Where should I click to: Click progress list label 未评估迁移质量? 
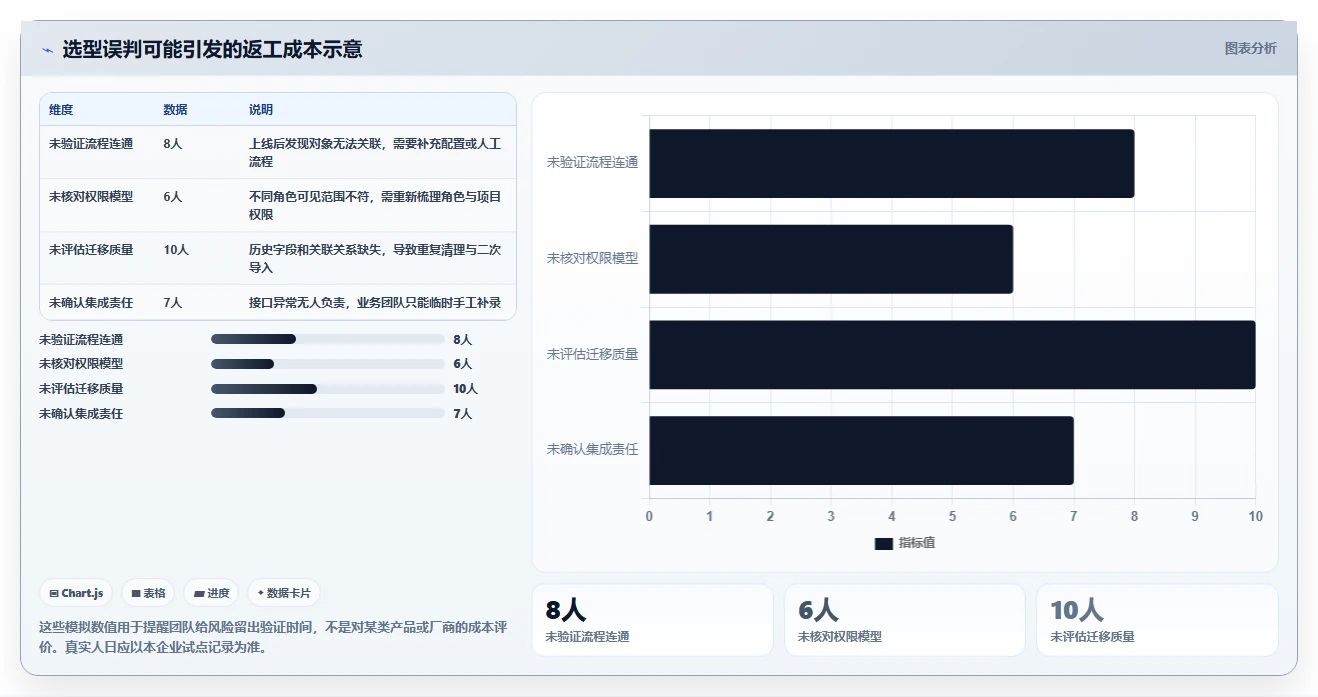coord(81,389)
